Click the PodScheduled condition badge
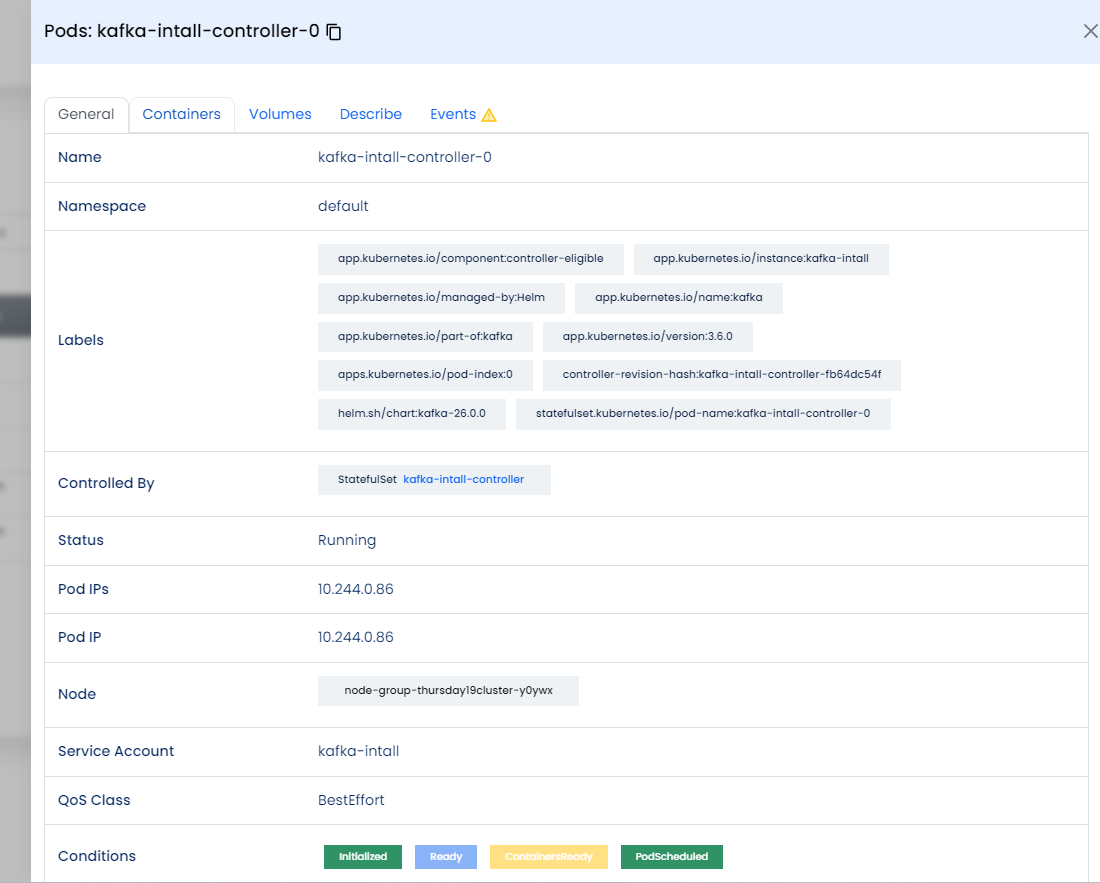The width and height of the screenshot is (1100, 883). tap(671, 856)
